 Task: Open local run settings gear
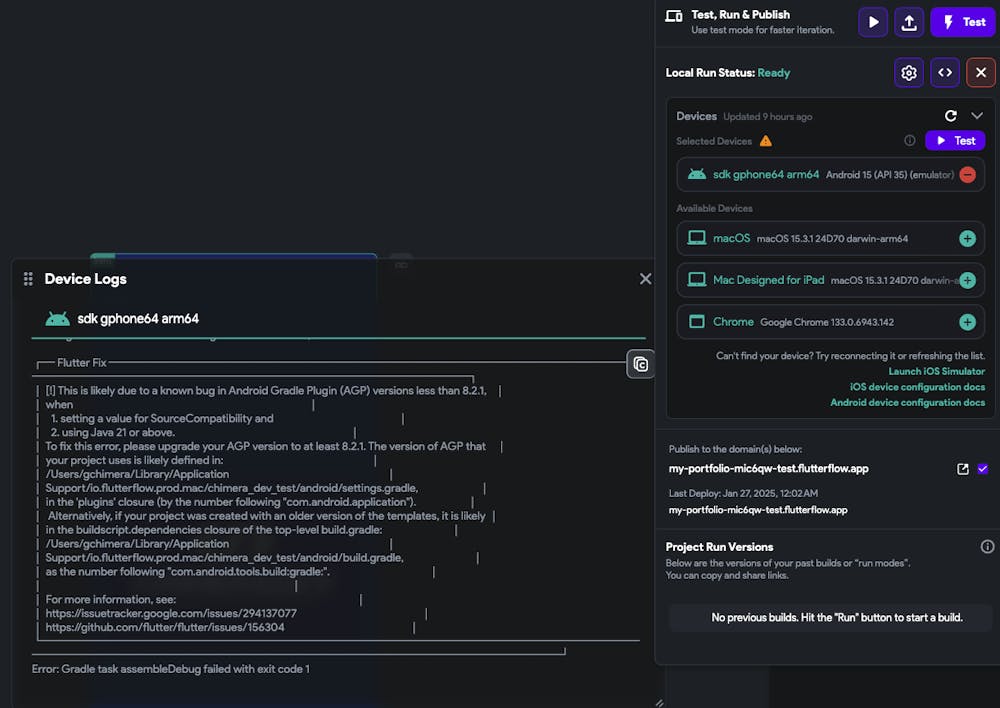[x=909, y=73]
